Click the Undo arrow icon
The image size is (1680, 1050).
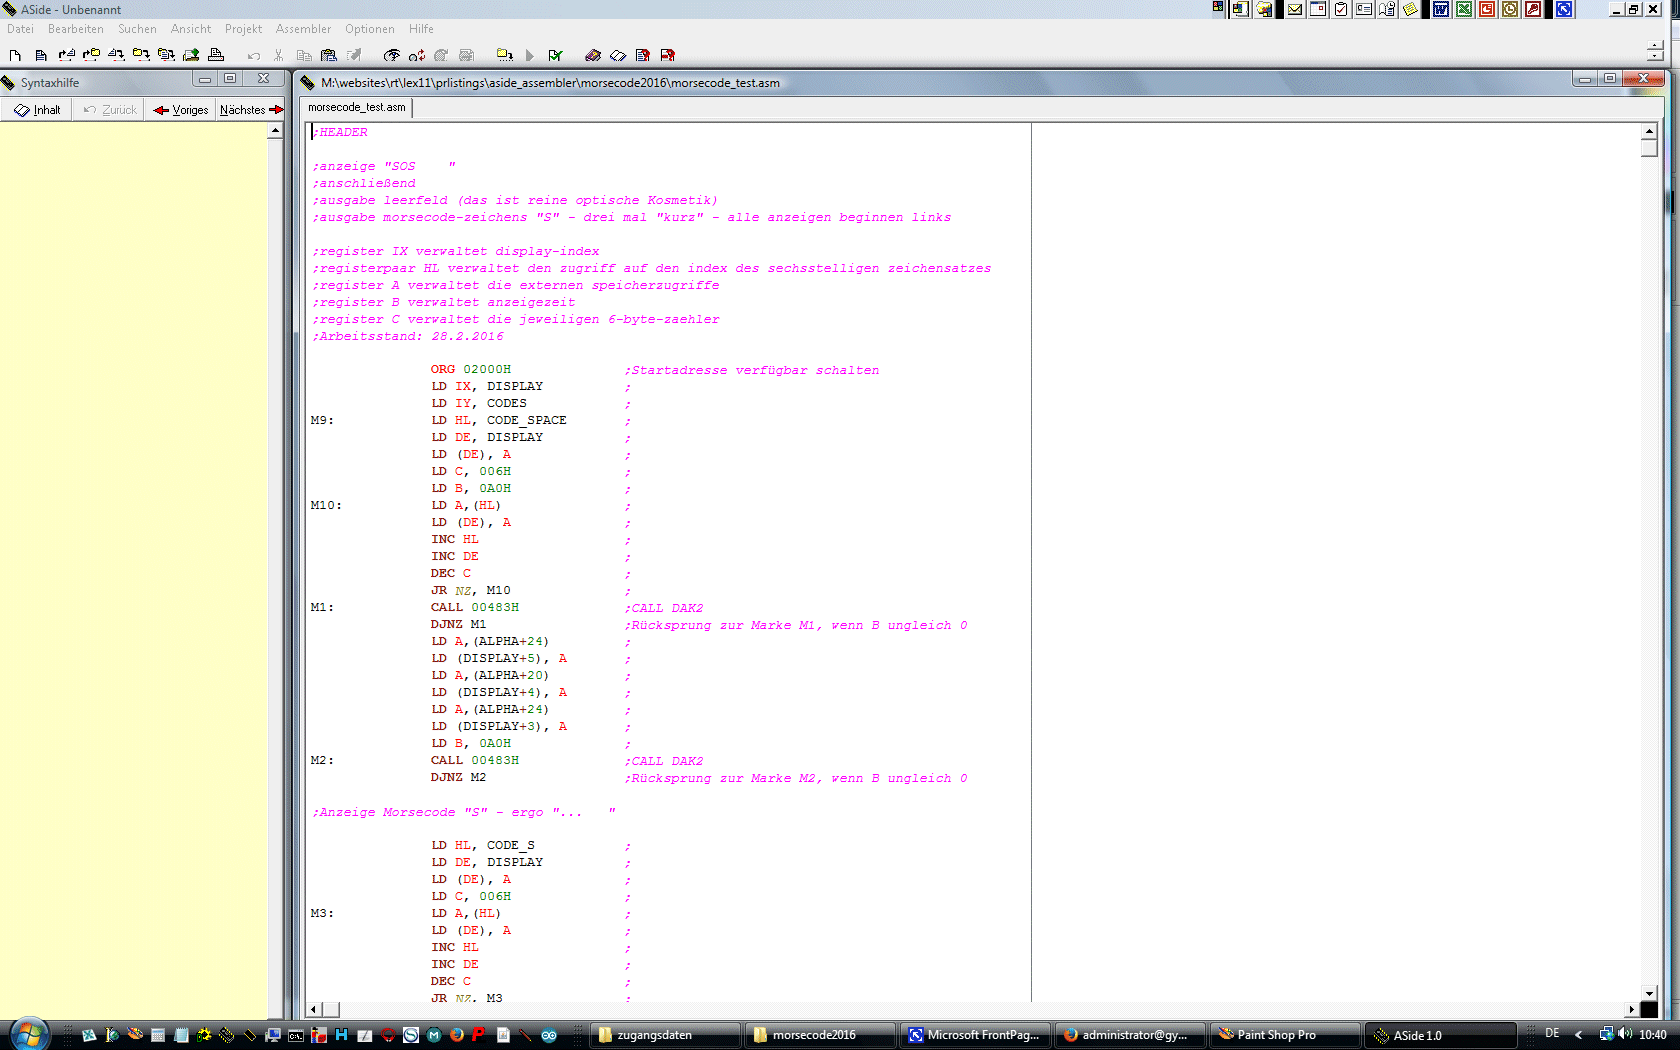tap(254, 55)
